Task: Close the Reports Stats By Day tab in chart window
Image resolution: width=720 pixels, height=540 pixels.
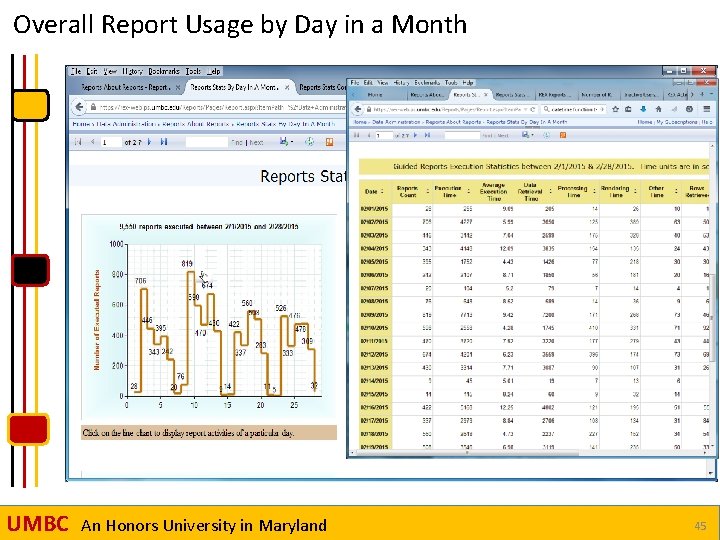Action: click(x=287, y=87)
